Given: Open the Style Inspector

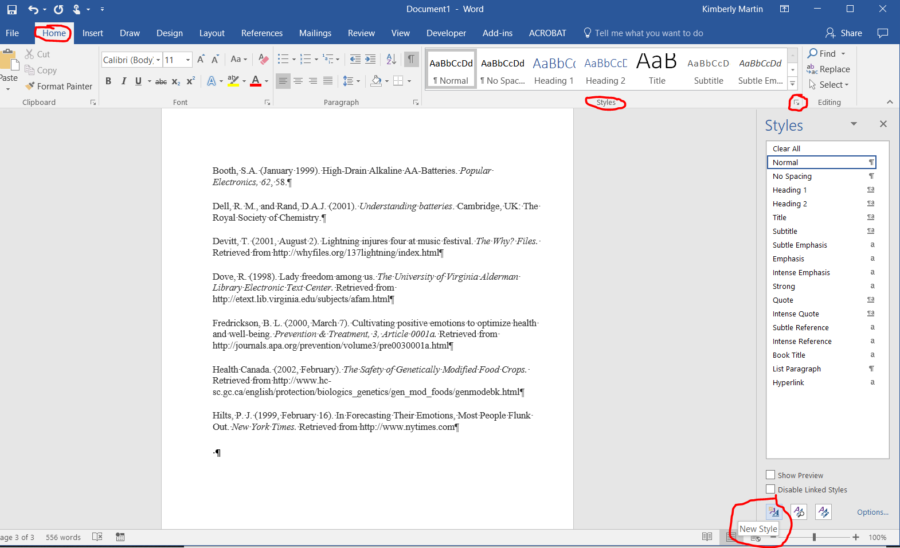Looking at the screenshot, I should coord(799,512).
